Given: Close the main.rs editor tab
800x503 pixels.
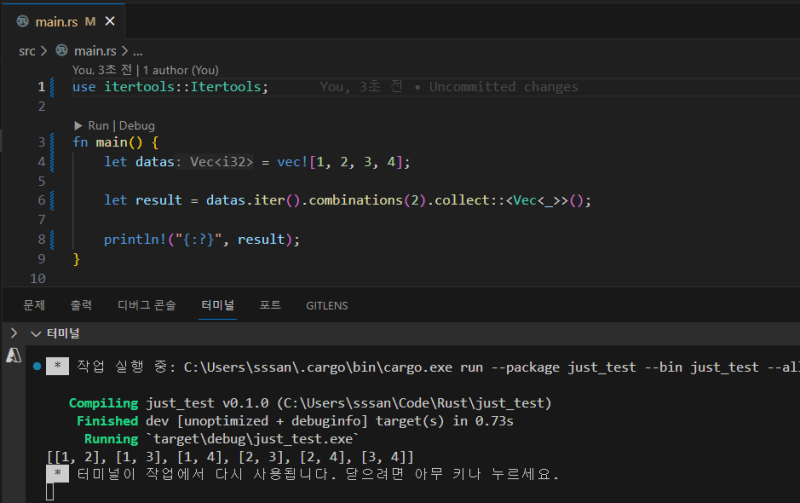Looking at the screenshot, I should [109, 21].
